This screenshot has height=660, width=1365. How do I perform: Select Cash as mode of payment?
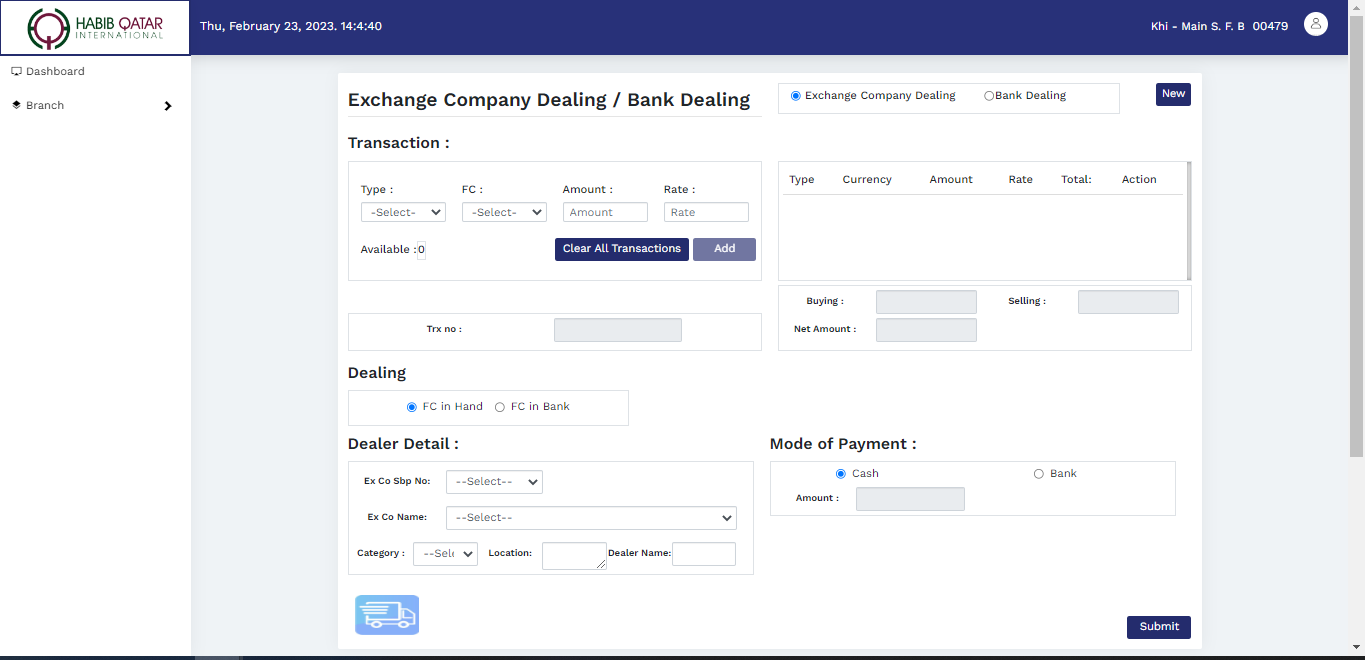pyautogui.click(x=840, y=474)
